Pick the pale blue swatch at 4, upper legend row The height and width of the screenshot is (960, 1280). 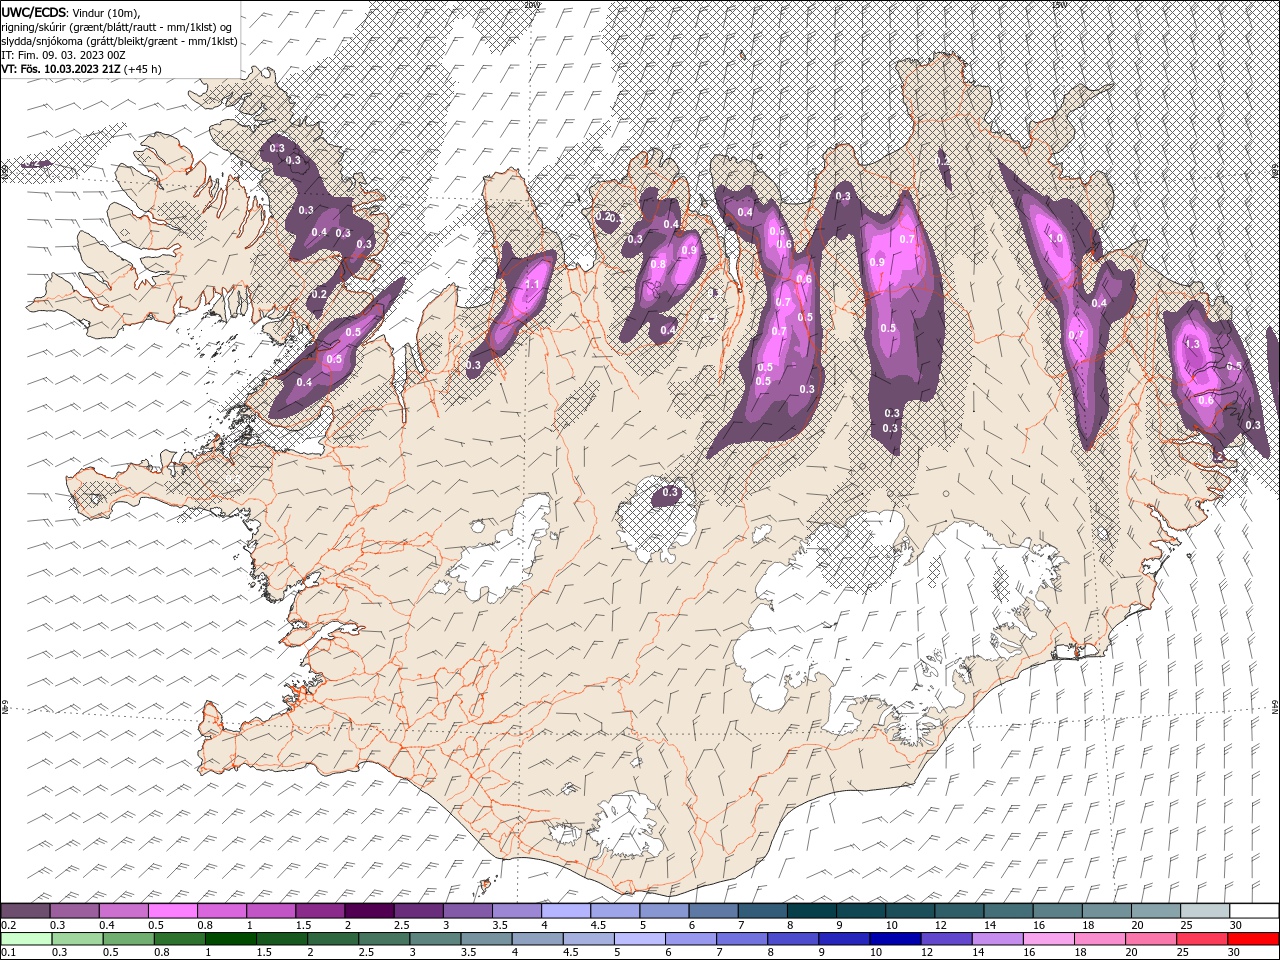[566, 911]
